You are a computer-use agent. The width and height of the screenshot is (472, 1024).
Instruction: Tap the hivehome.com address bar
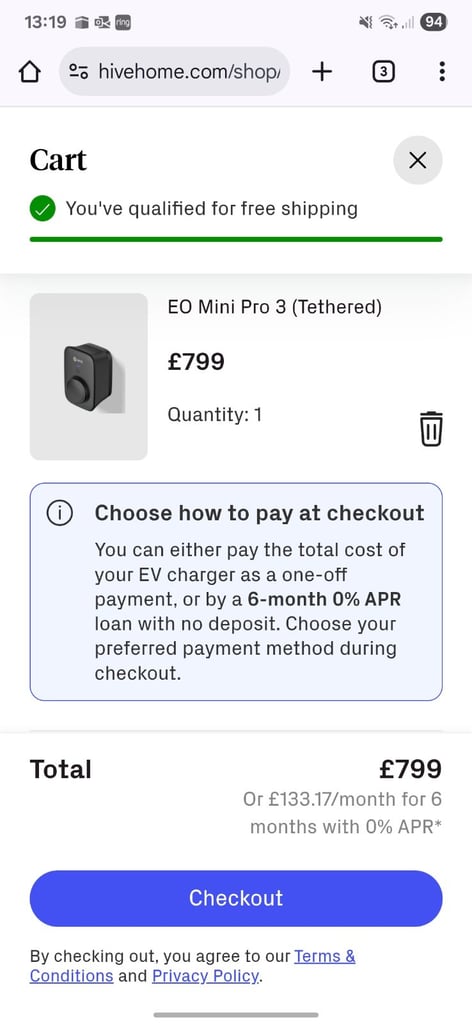pos(174,72)
